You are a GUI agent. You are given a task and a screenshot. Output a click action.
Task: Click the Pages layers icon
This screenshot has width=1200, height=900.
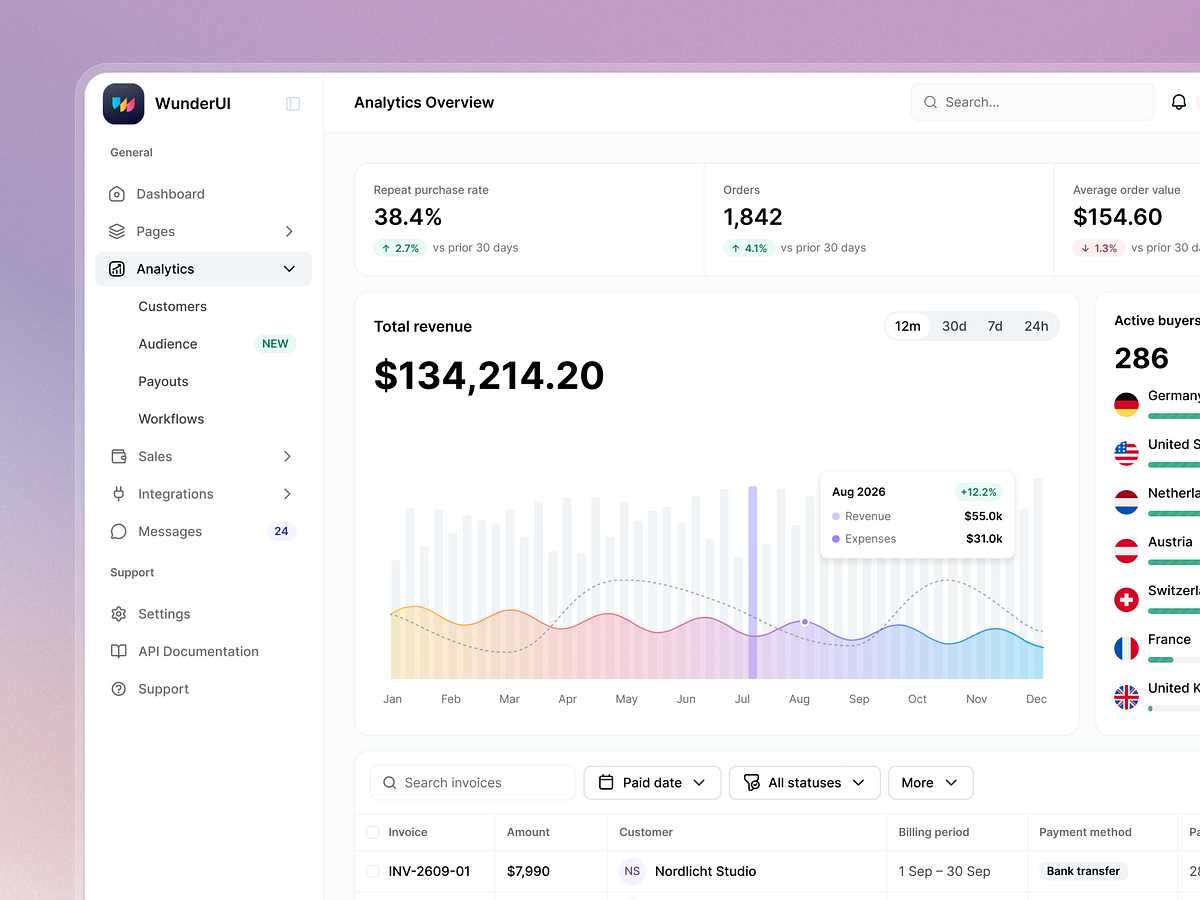pos(117,231)
